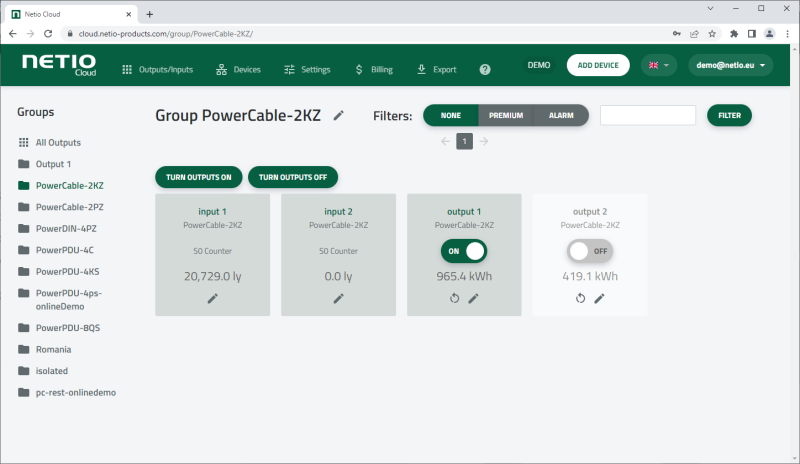The image size is (800, 464).
Task: Edit group name with pencil icon
Action: [339, 115]
